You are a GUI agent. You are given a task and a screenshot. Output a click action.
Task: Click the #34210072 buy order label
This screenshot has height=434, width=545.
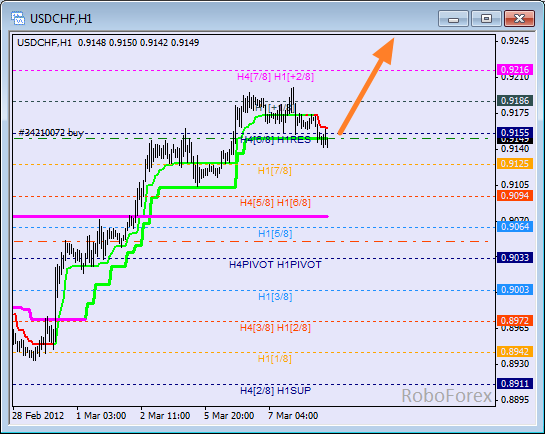point(51,133)
